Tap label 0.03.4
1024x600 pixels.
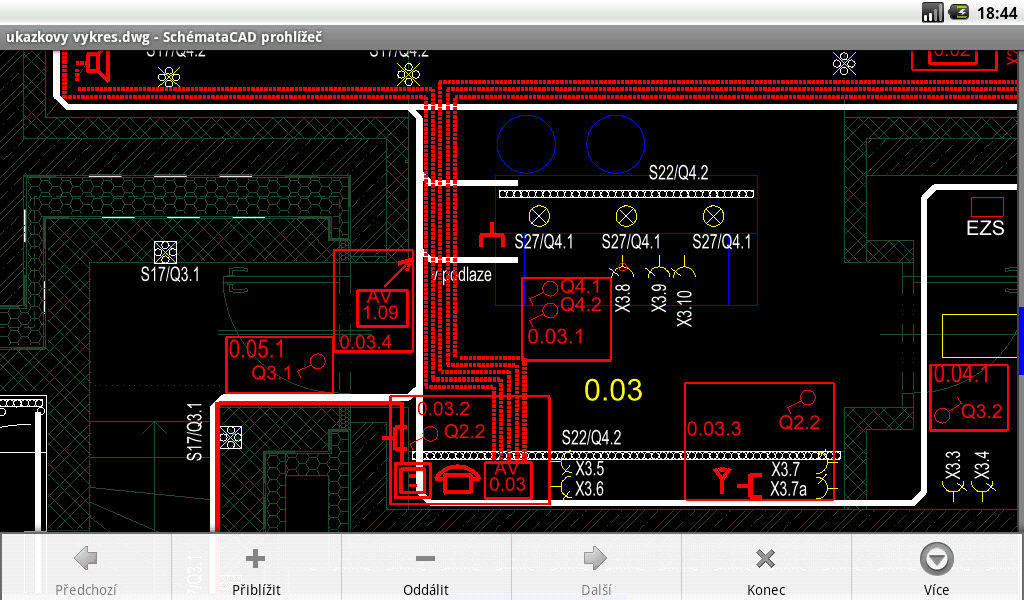point(365,341)
